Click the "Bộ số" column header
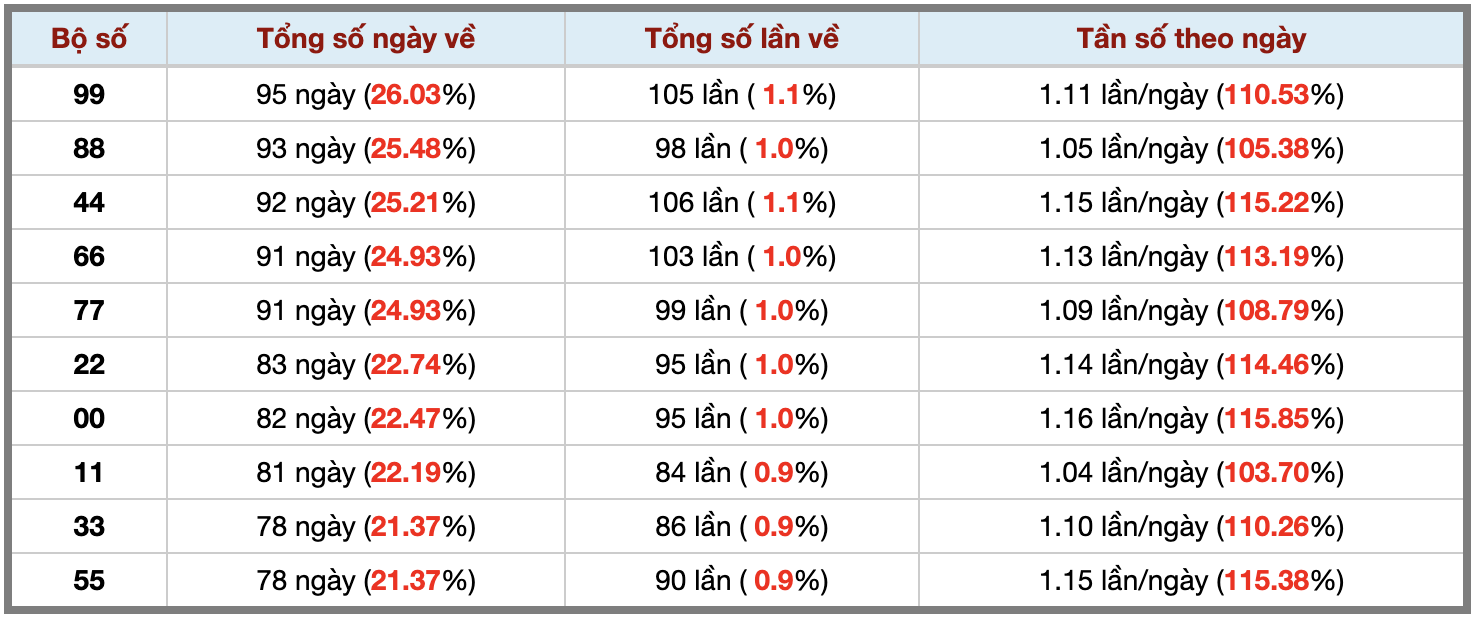The image size is (1480, 618). point(89,39)
